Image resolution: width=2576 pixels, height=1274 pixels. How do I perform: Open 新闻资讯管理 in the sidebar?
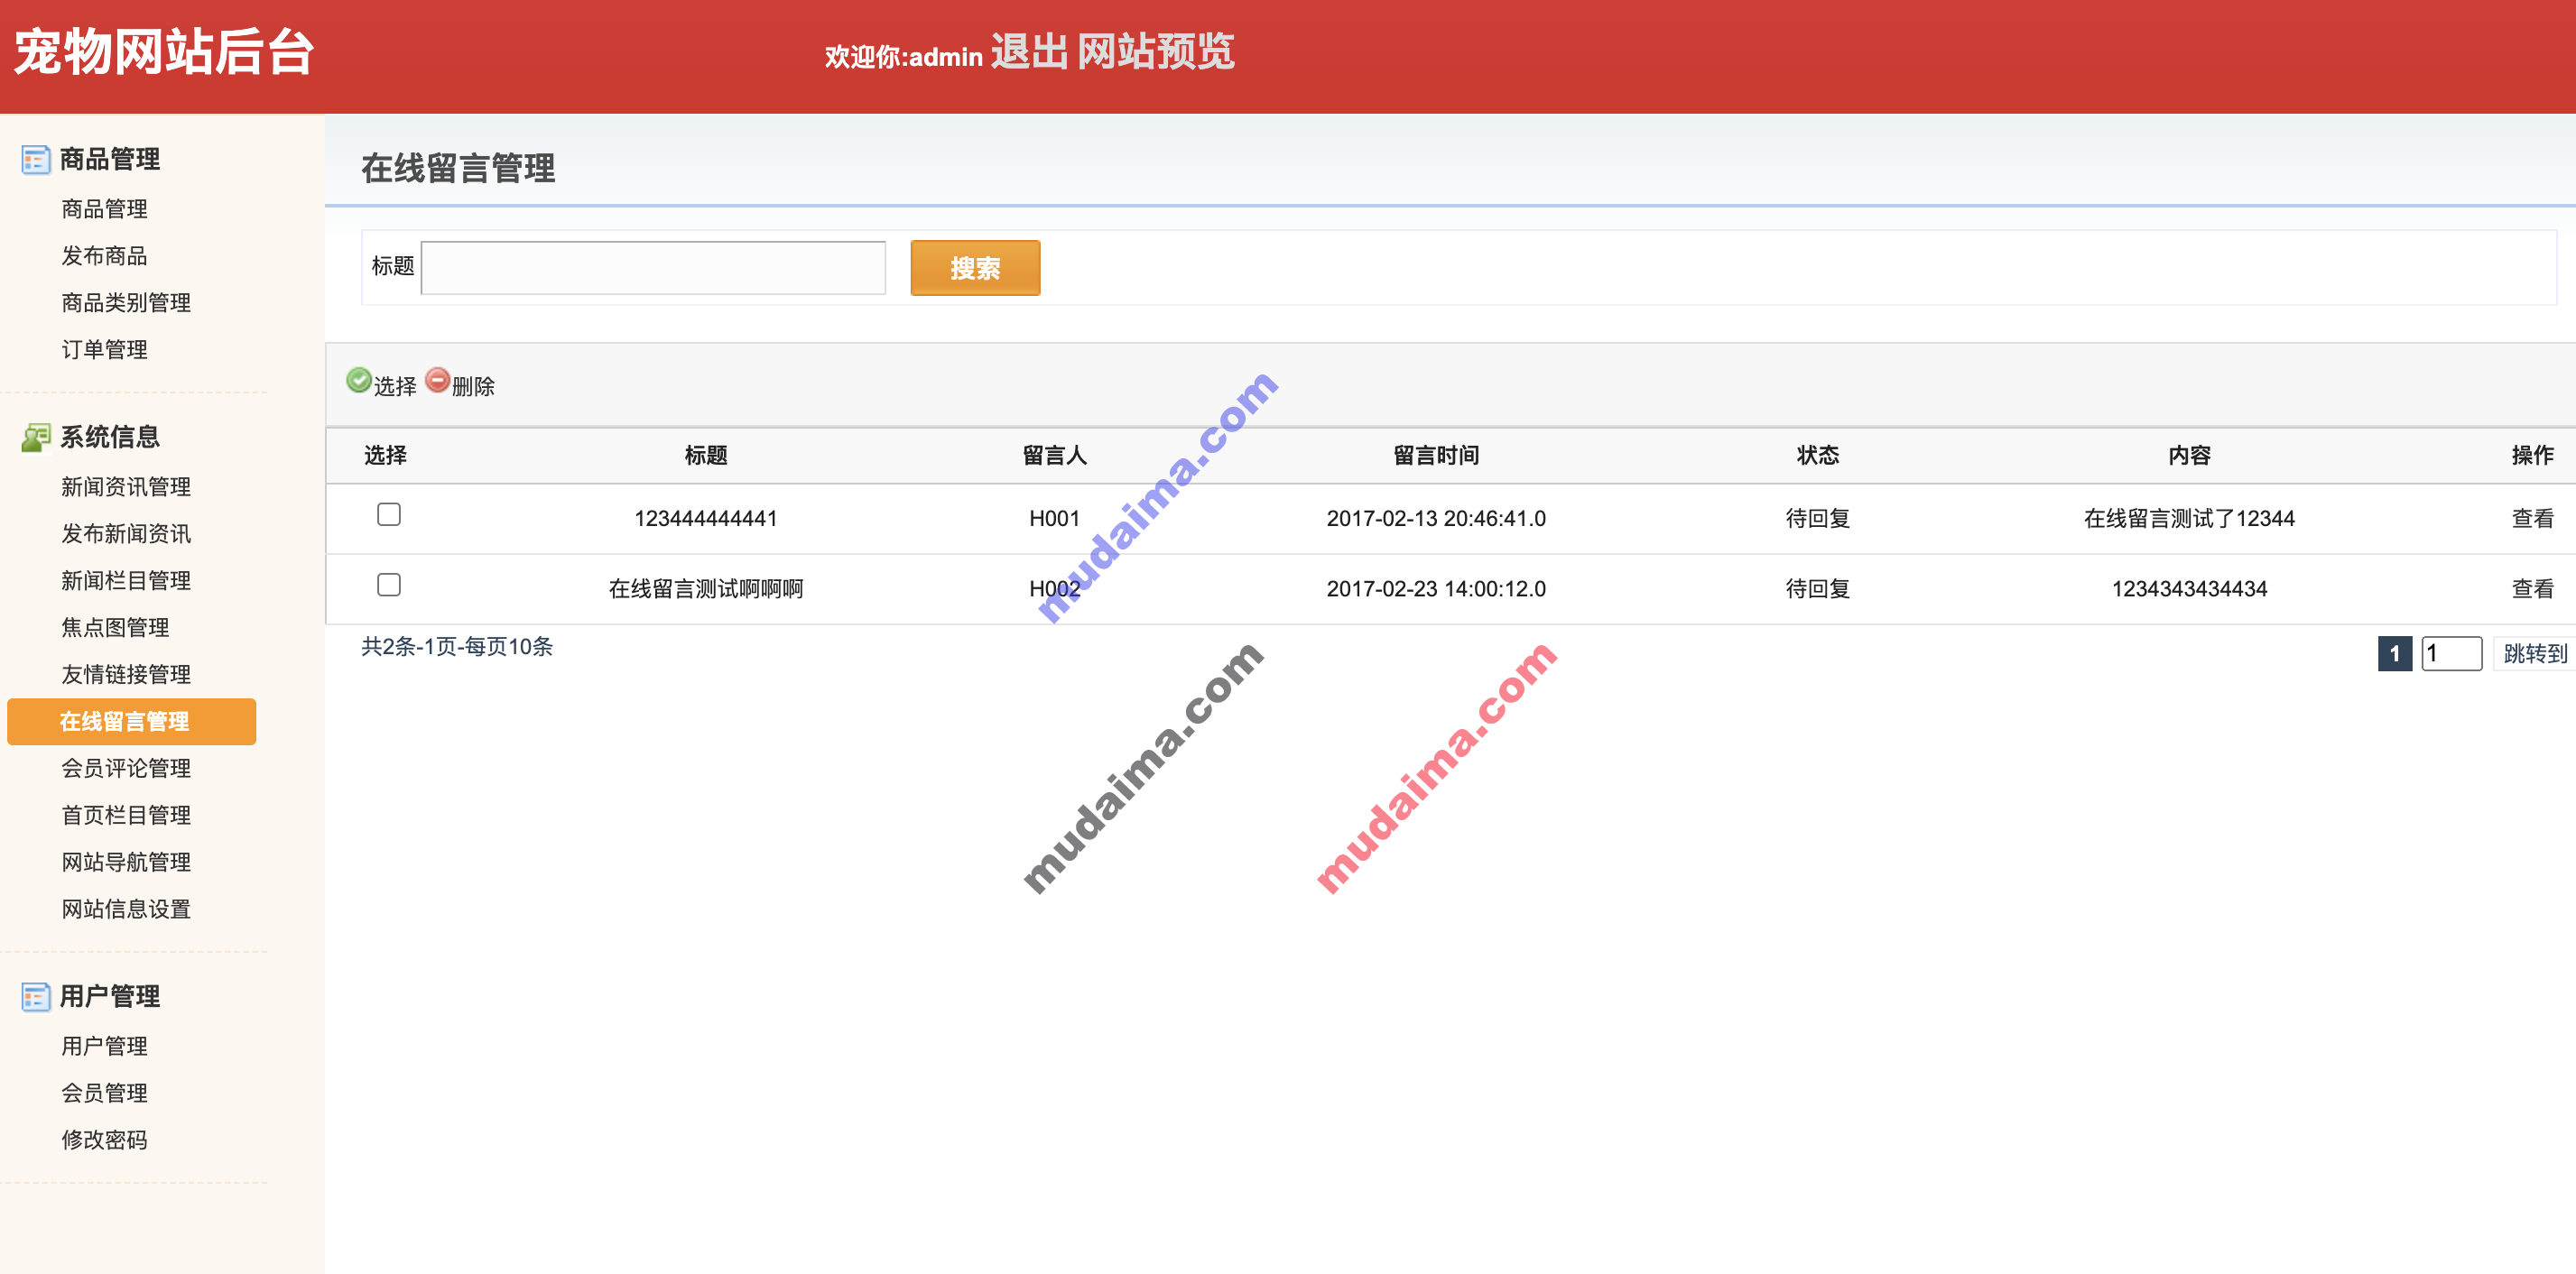(x=126, y=486)
